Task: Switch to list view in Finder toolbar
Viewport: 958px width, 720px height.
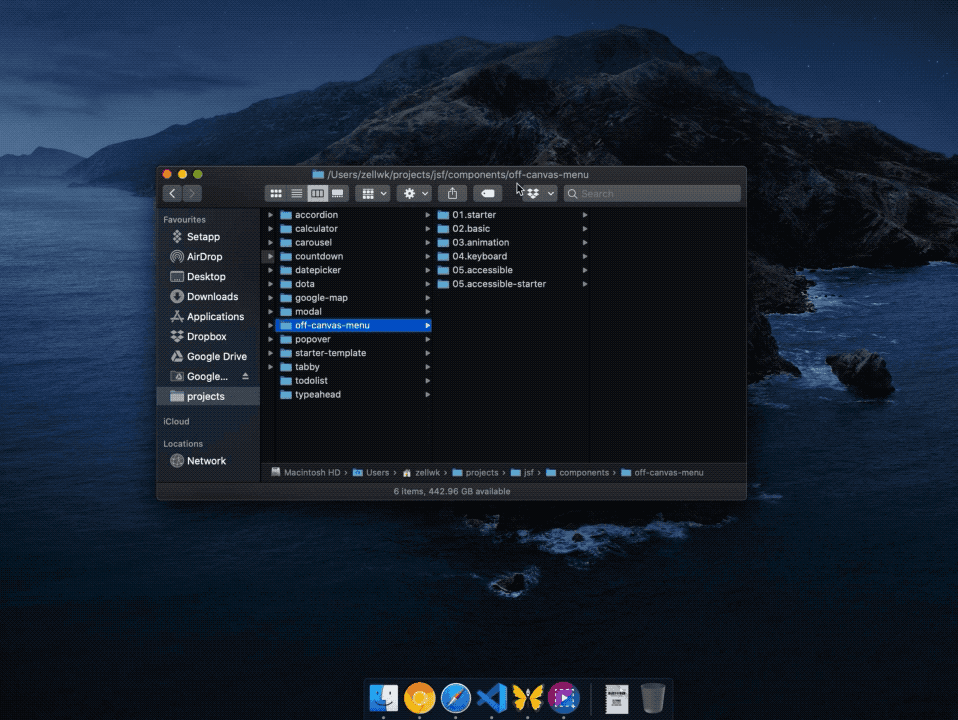Action: coord(297,193)
